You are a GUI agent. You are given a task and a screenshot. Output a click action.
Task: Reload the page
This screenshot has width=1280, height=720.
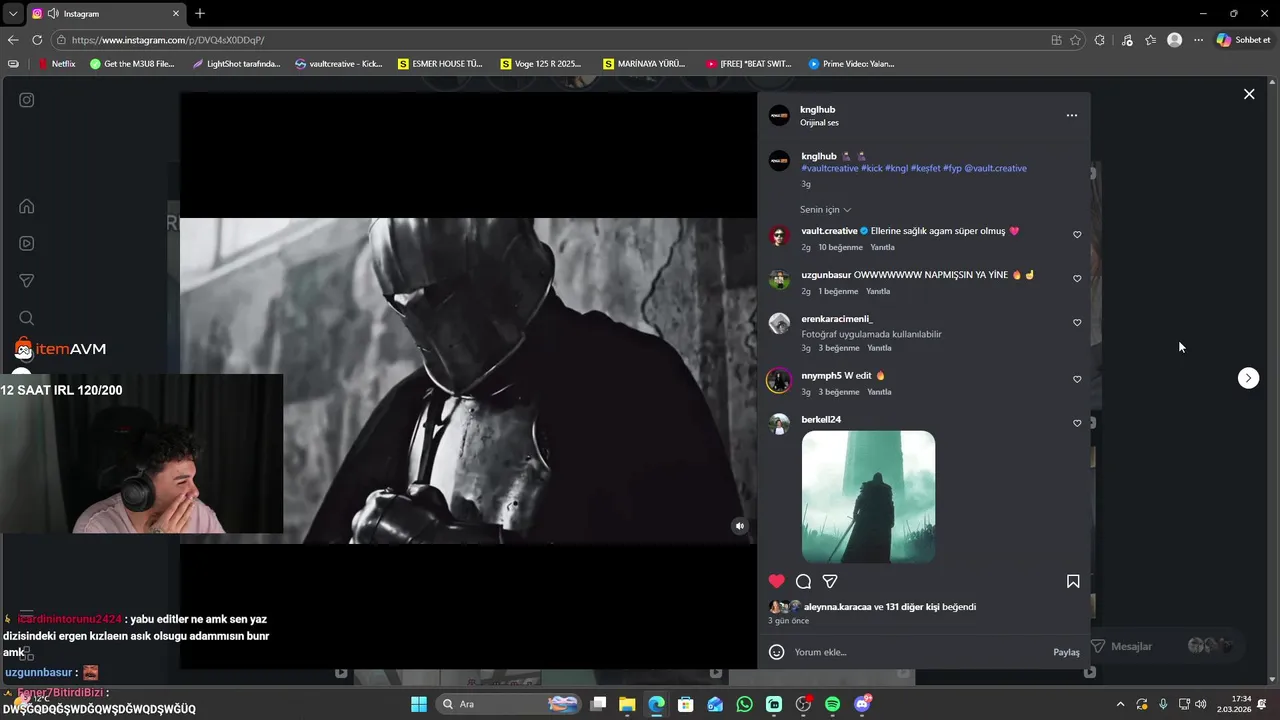click(37, 40)
